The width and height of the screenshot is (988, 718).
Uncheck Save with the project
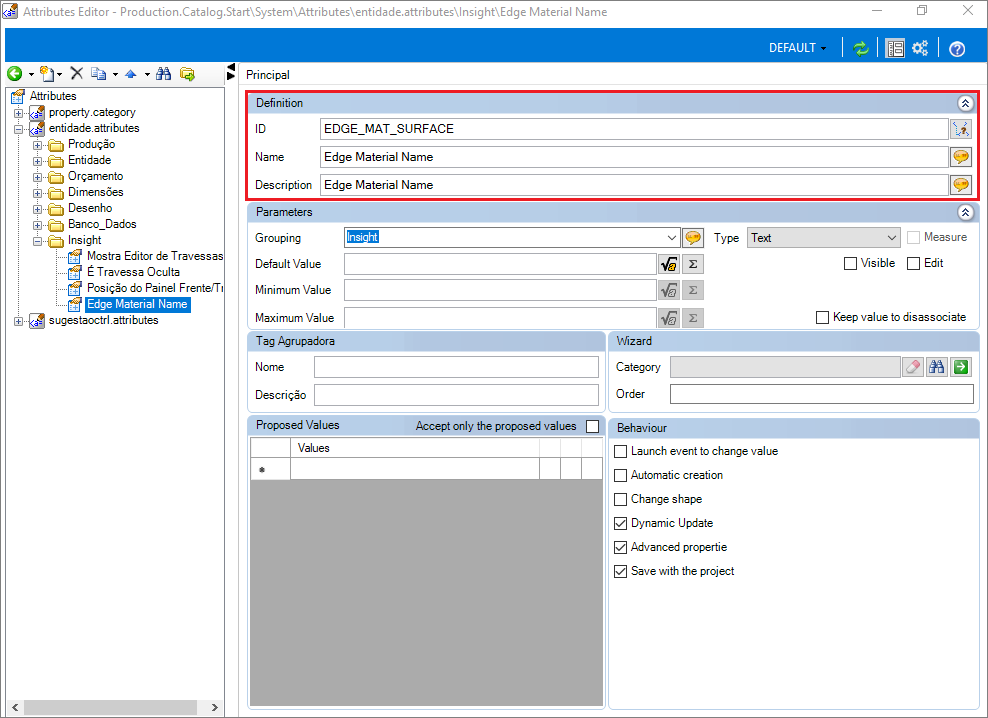click(x=621, y=571)
